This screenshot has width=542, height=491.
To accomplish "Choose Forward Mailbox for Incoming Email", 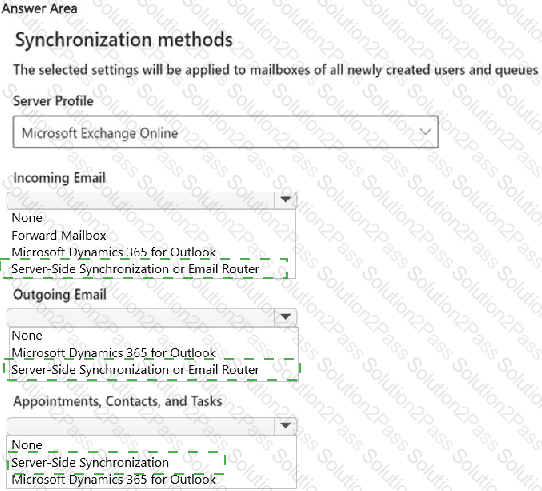I will click(x=59, y=235).
